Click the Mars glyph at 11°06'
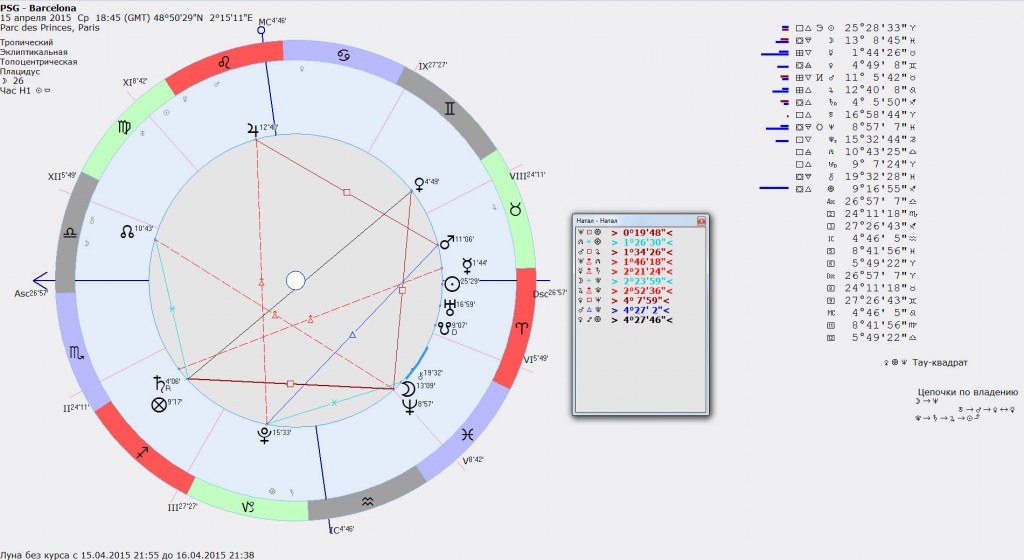 (x=447, y=243)
